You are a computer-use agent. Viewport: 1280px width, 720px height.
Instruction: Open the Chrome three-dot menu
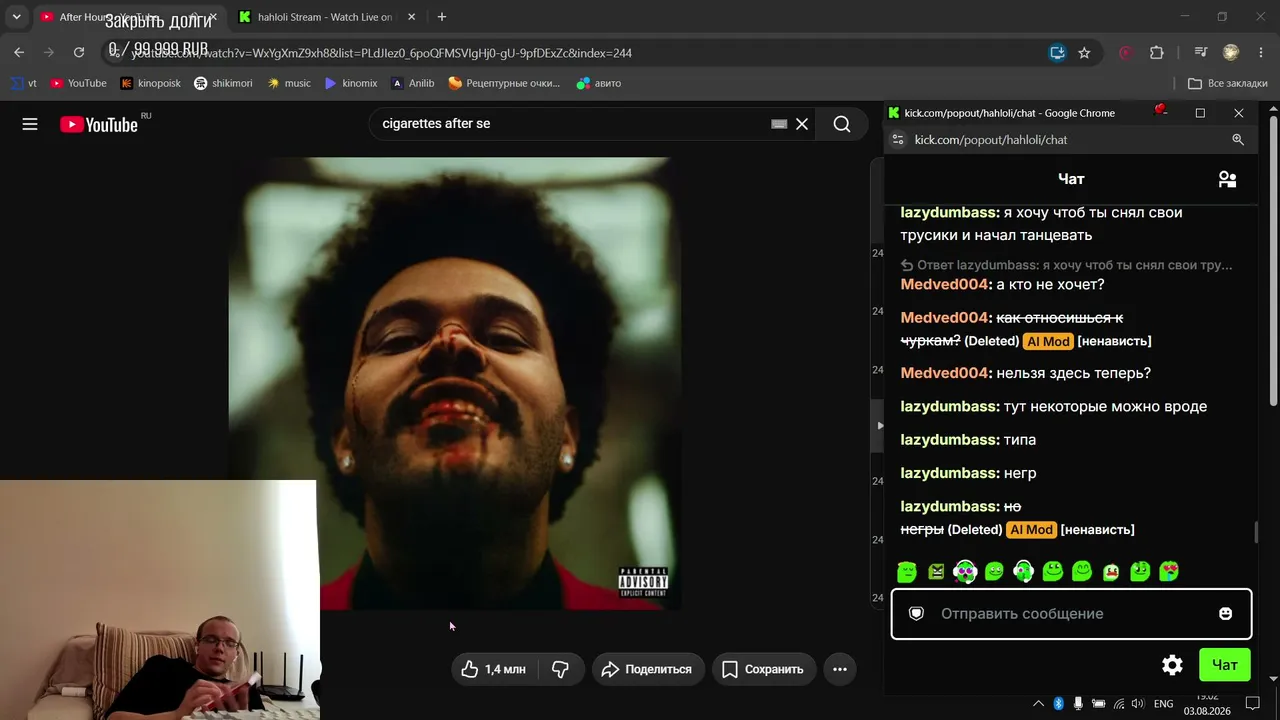coord(1261,53)
